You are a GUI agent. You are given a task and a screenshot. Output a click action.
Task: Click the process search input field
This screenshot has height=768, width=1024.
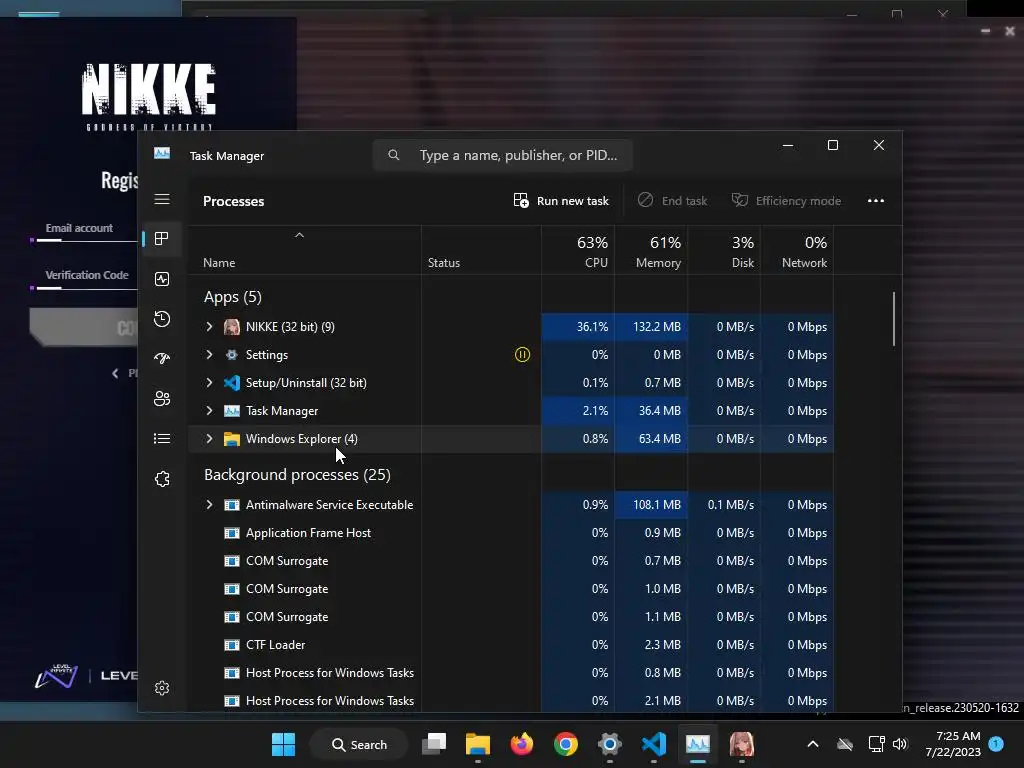(x=503, y=155)
